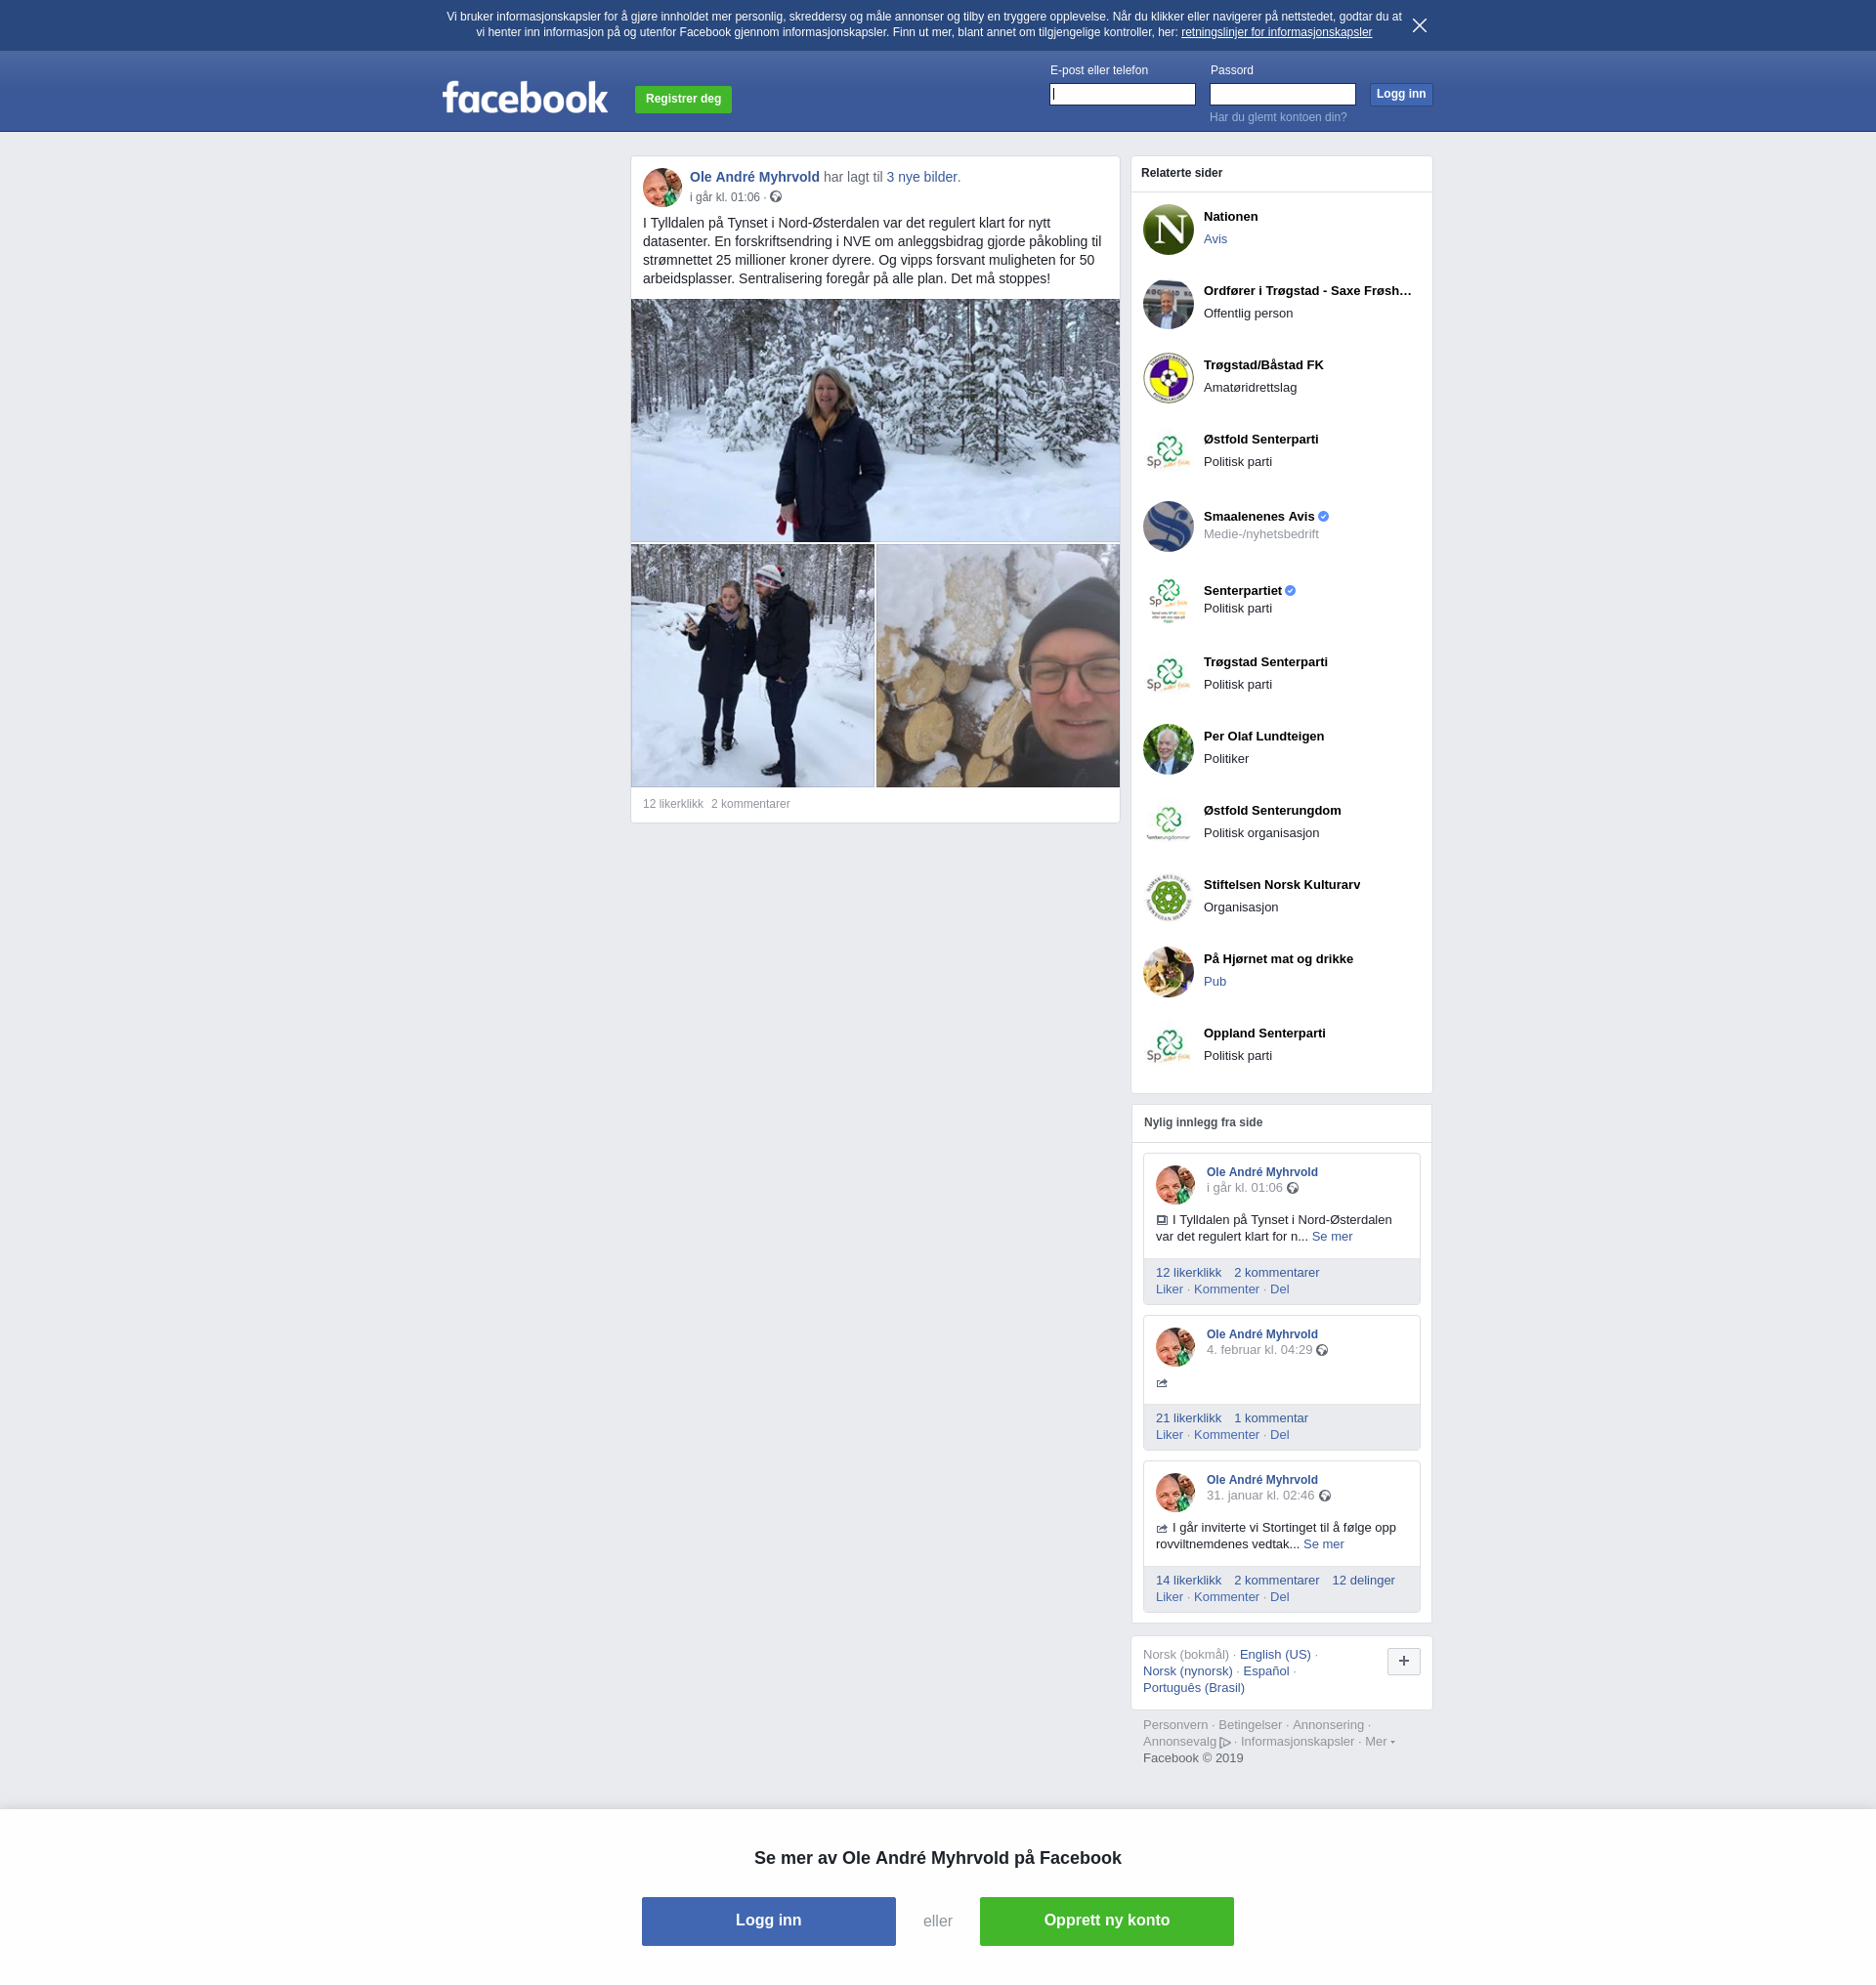Click Smaalenenes Avis logo icon
1876x1985 pixels.
point(1168,526)
